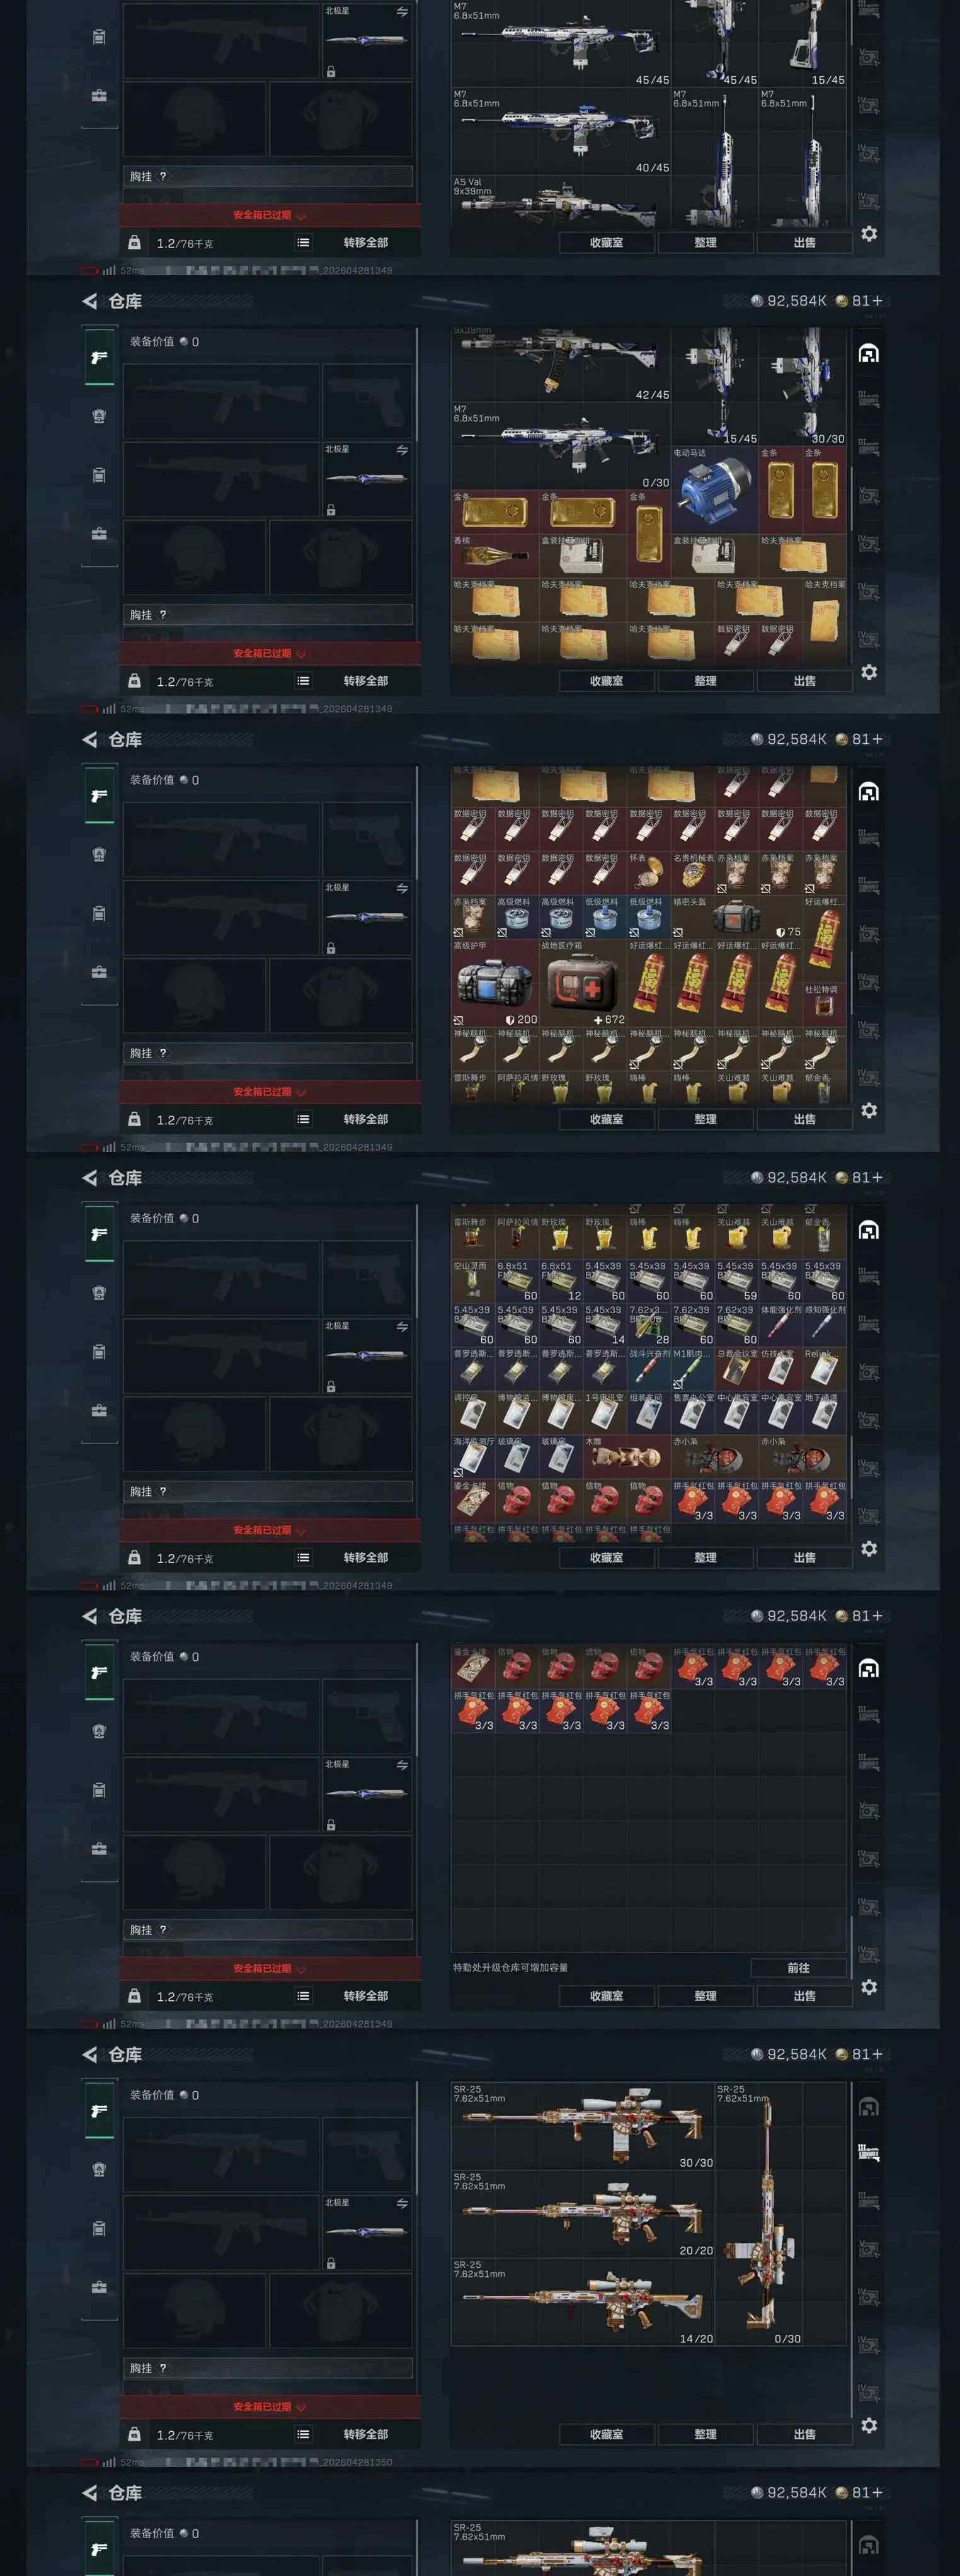960x2576 pixels.
Task: Expand 安全箱已过期 bar in SR-25 panel
Action: [x=270, y=2406]
